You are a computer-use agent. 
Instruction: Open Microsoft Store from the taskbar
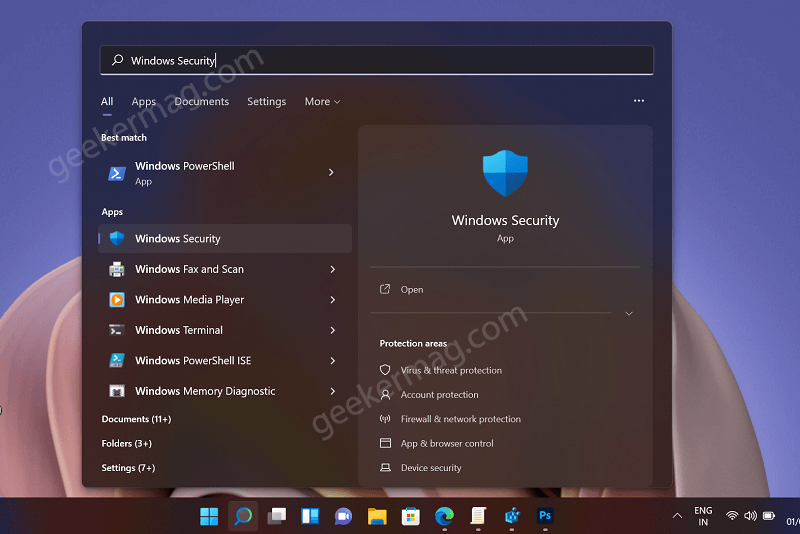(411, 516)
